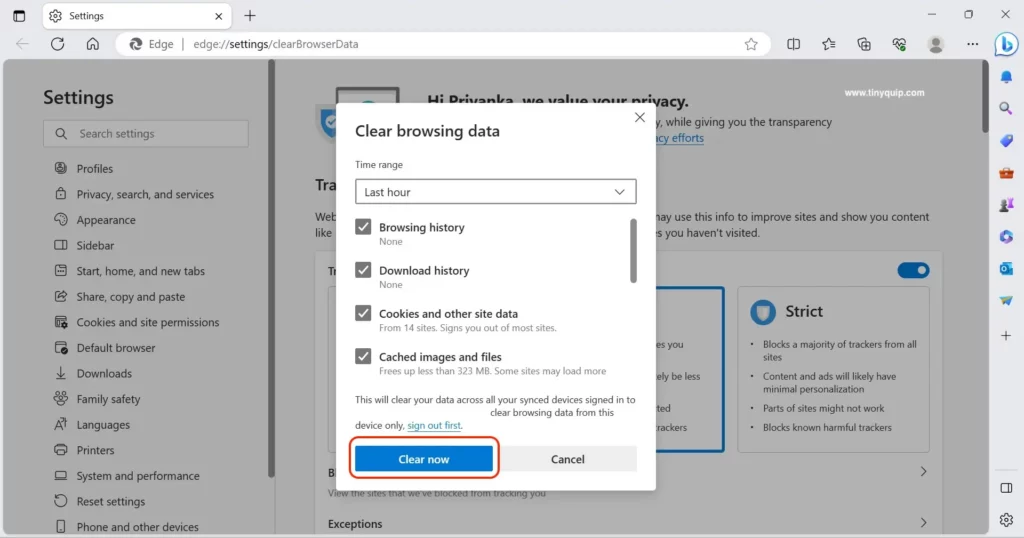Screen dimensions: 1024x538
Task: Click the settings page vertical scrollbar
Action: pos(985,97)
